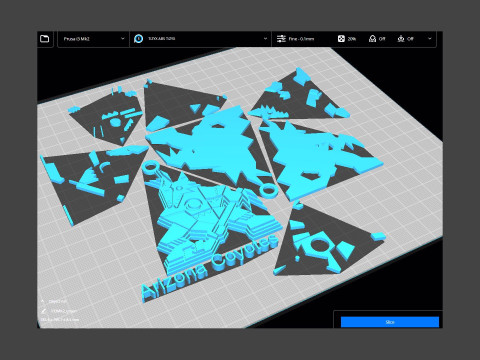The image size is (480, 360).
Task: Open the Prusa i3 Mk2 printer dropdown
Action: pyautogui.click(x=93, y=39)
